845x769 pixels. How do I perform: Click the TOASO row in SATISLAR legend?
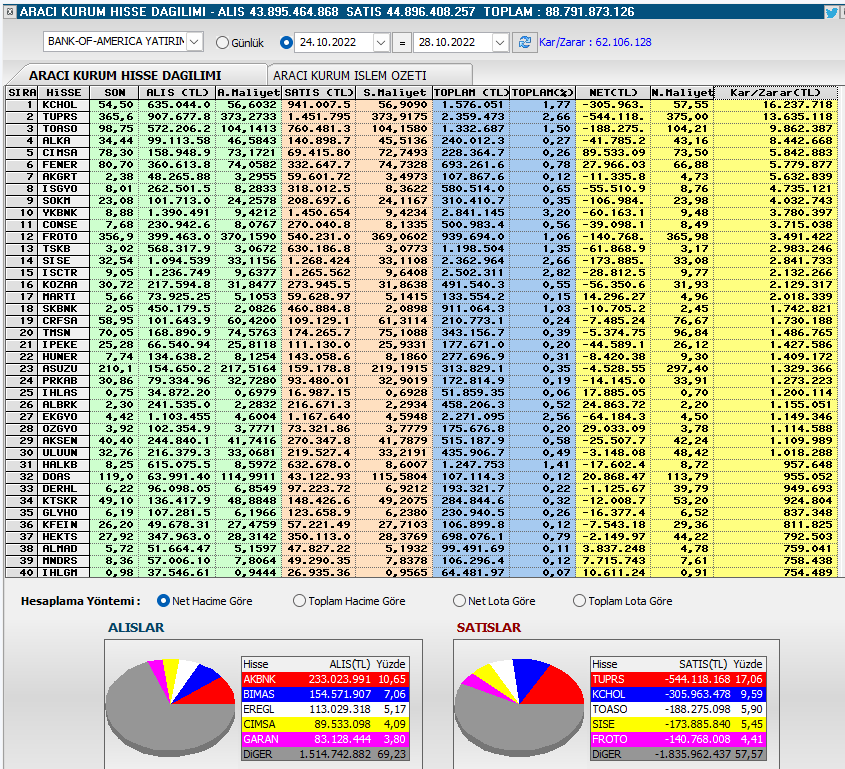[x=678, y=709]
